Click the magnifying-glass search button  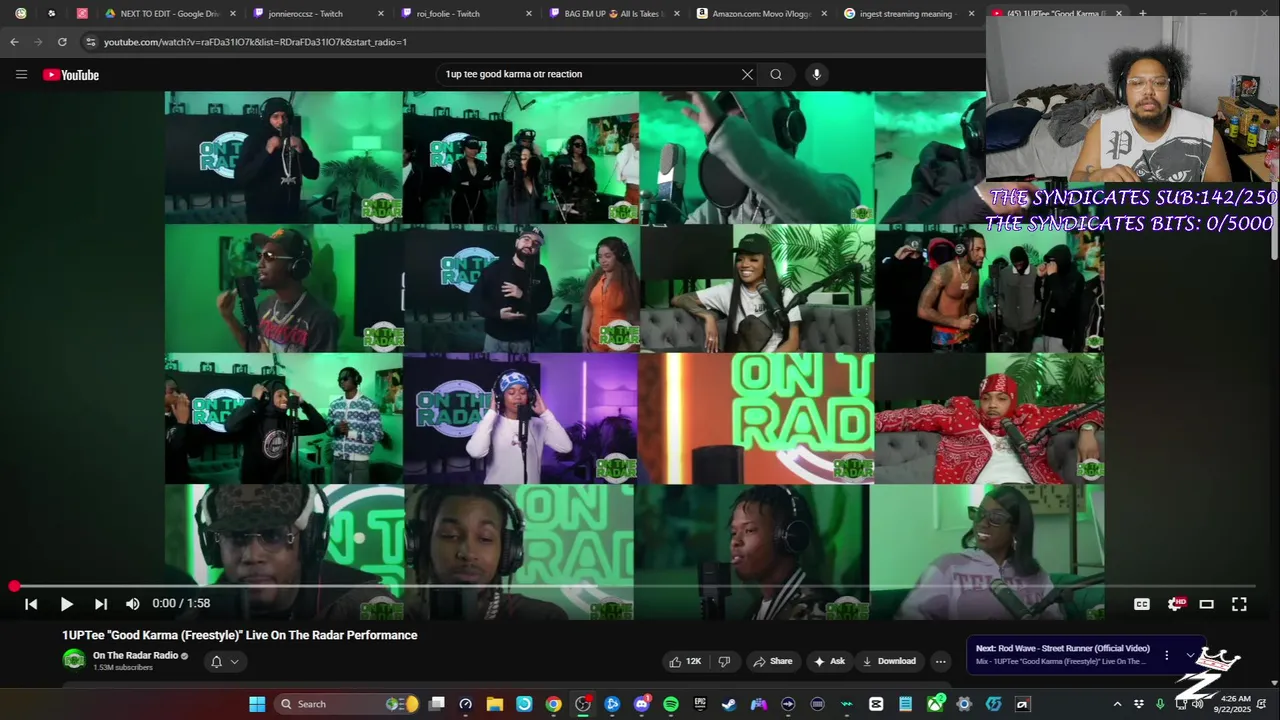click(776, 74)
